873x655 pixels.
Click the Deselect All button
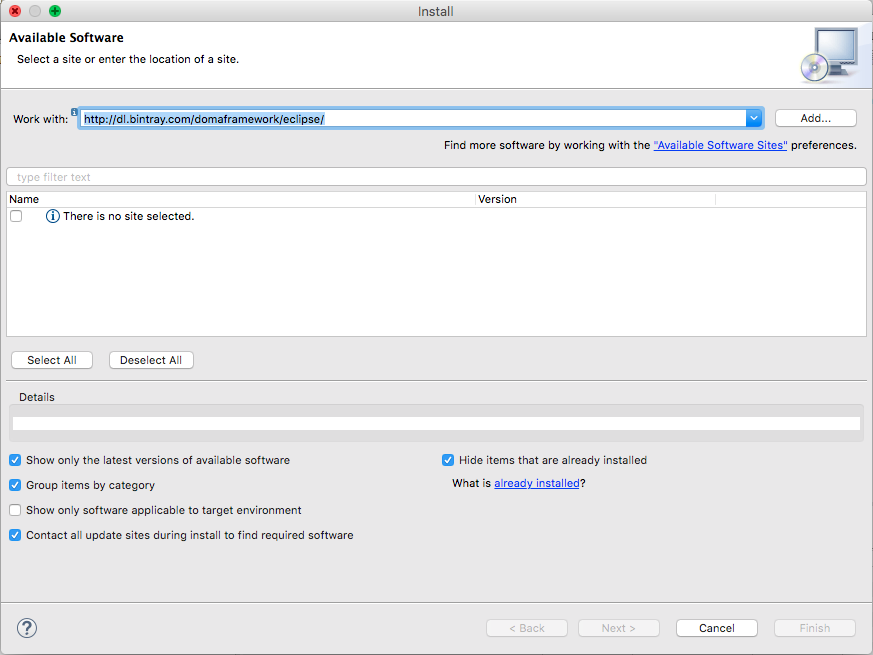click(151, 360)
